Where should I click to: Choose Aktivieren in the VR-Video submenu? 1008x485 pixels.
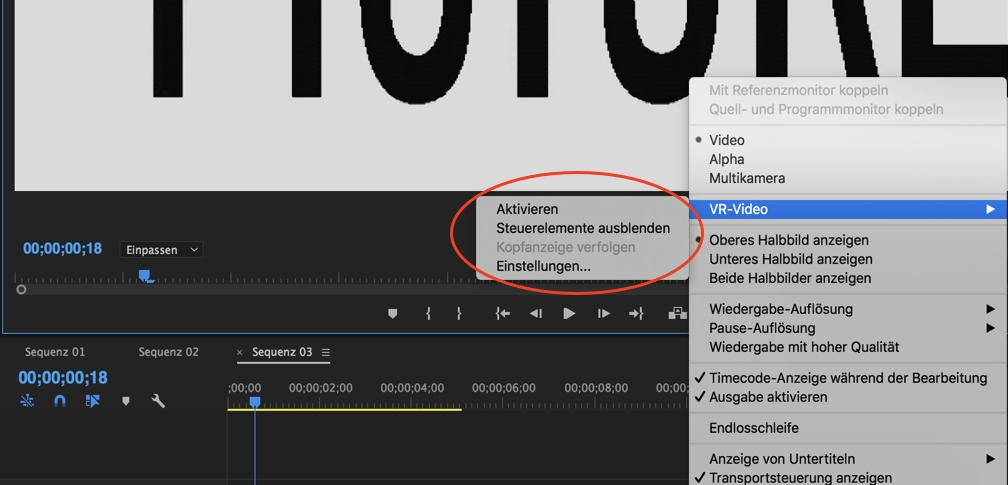tap(527, 209)
